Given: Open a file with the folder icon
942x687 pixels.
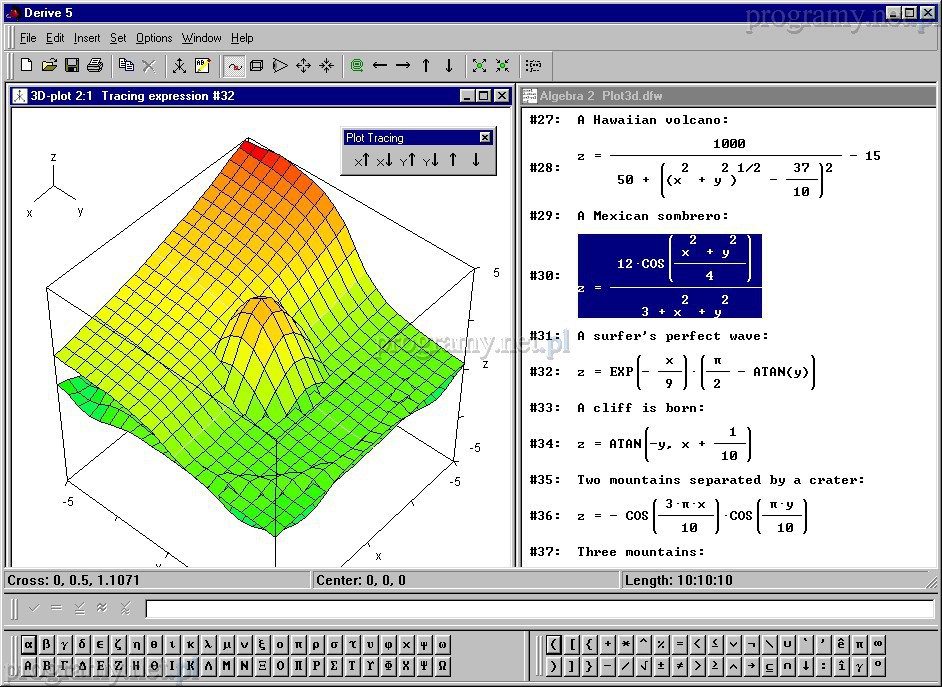Looking at the screenshot, I should [x=49, y=66].
